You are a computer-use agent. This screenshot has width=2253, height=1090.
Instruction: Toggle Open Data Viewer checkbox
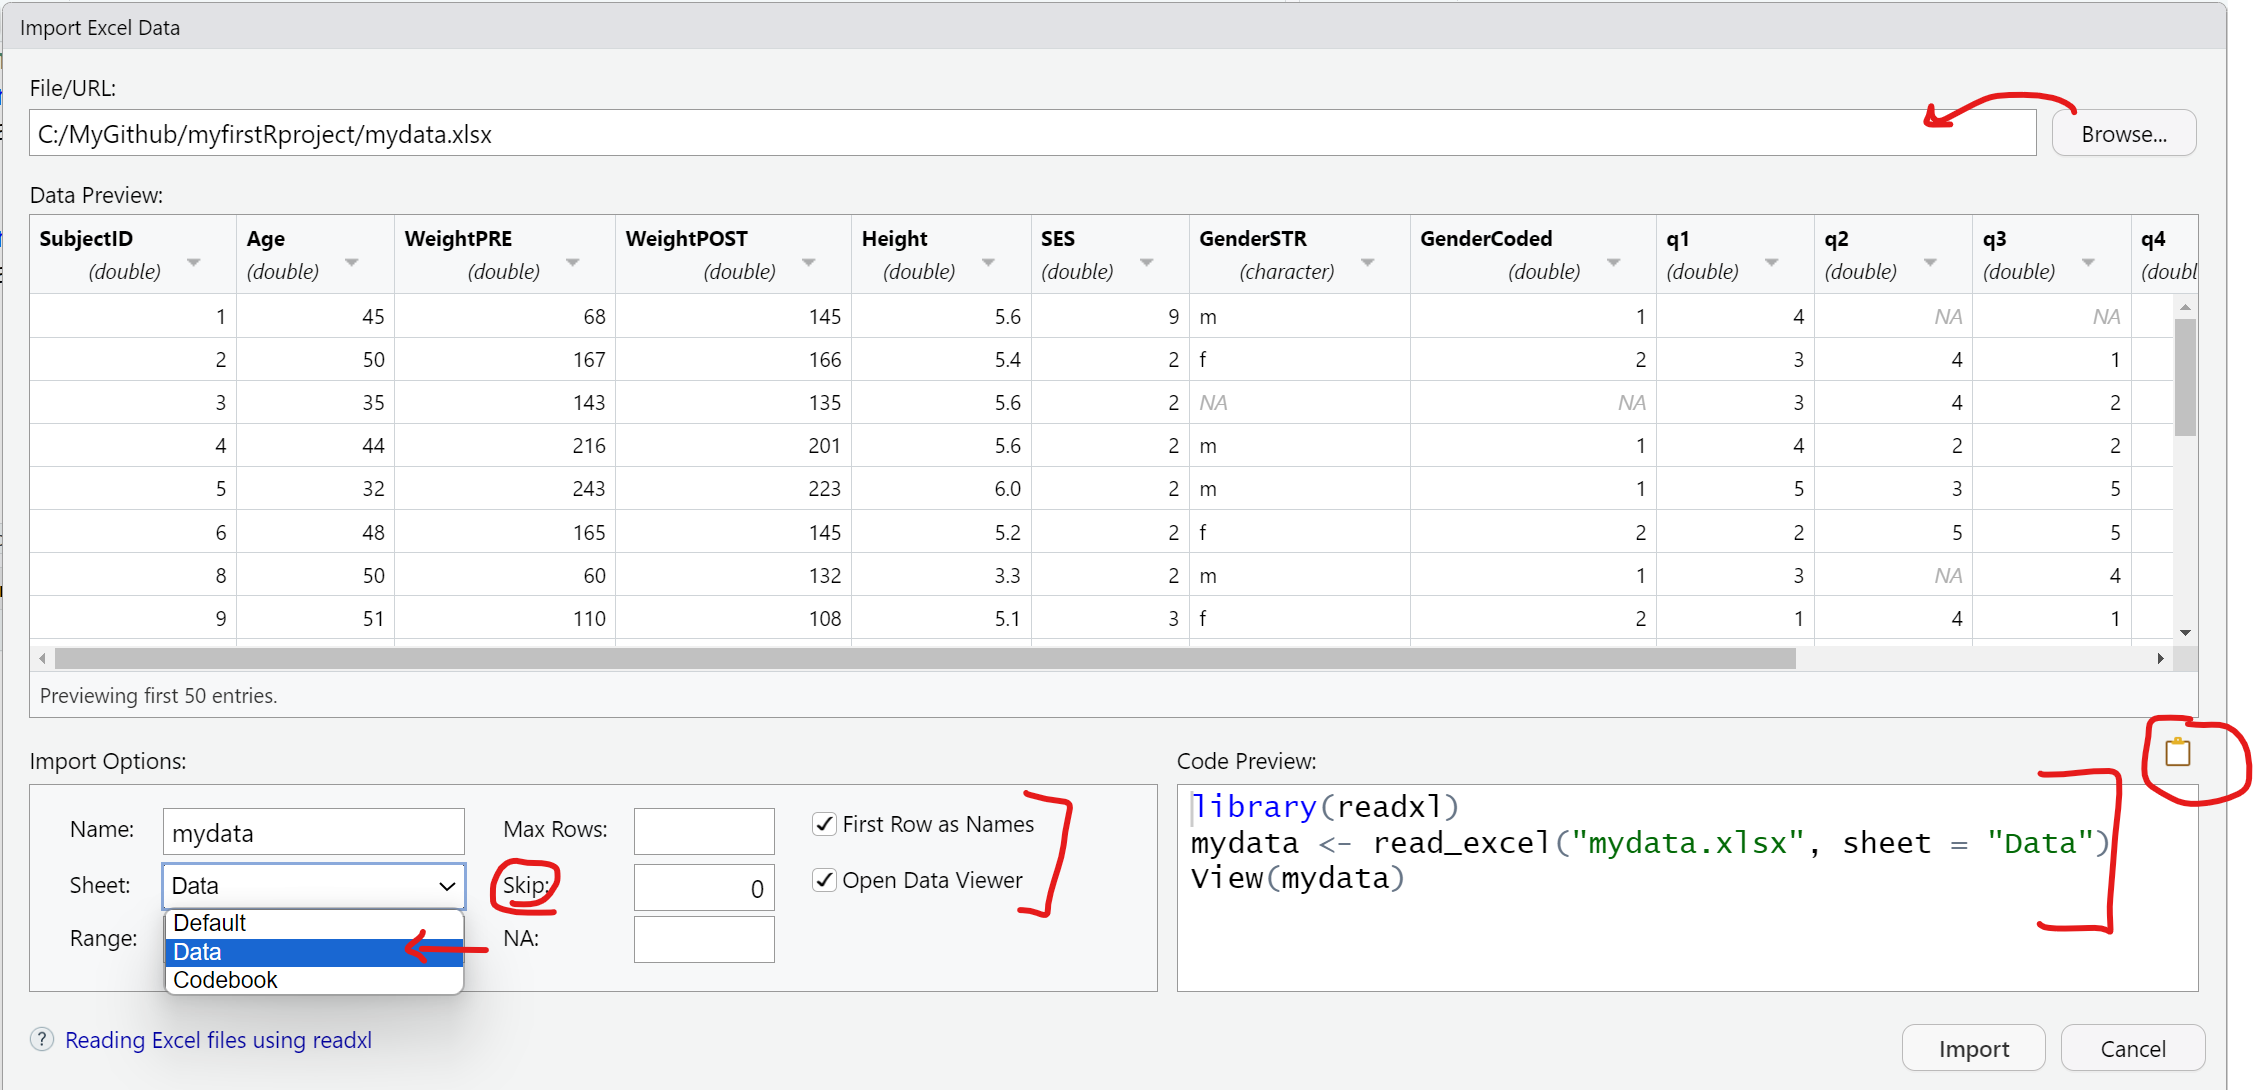[824, 880]
